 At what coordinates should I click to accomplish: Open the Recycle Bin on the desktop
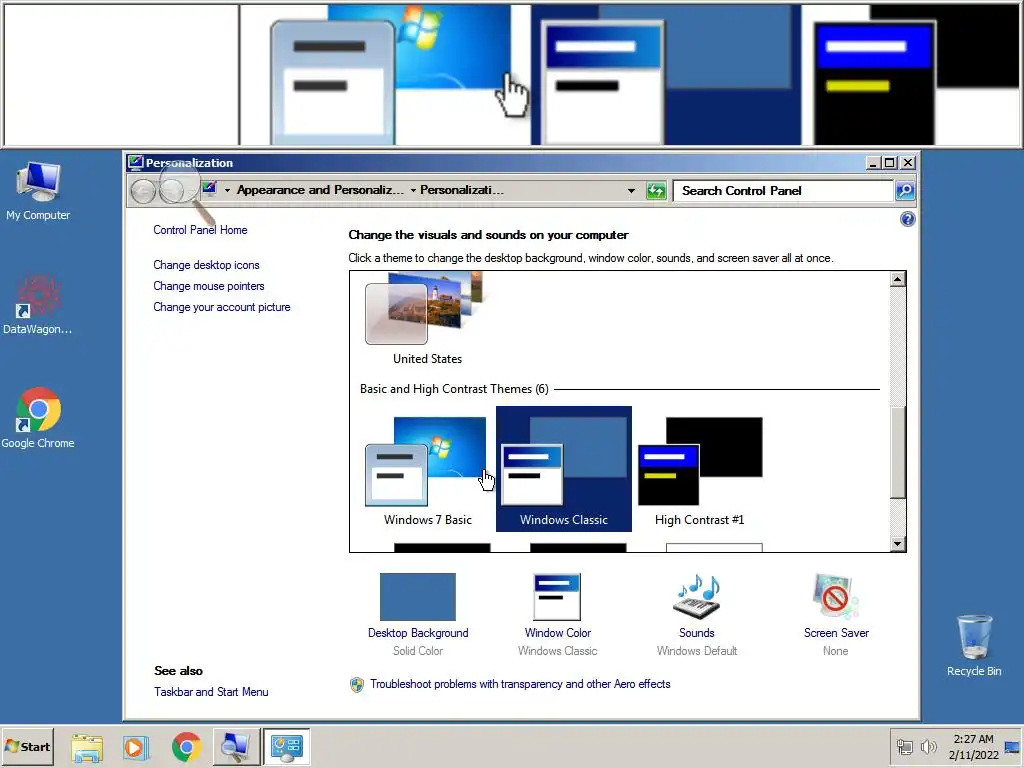pos(974,646)
